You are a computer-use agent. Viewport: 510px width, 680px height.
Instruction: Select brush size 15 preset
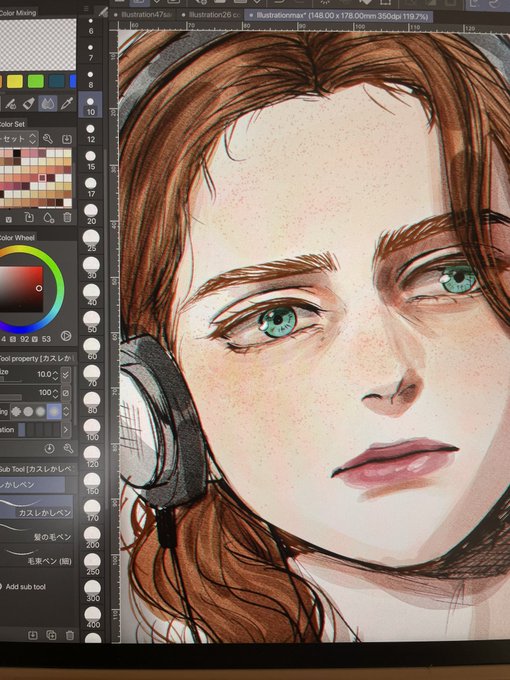point(91,160)
